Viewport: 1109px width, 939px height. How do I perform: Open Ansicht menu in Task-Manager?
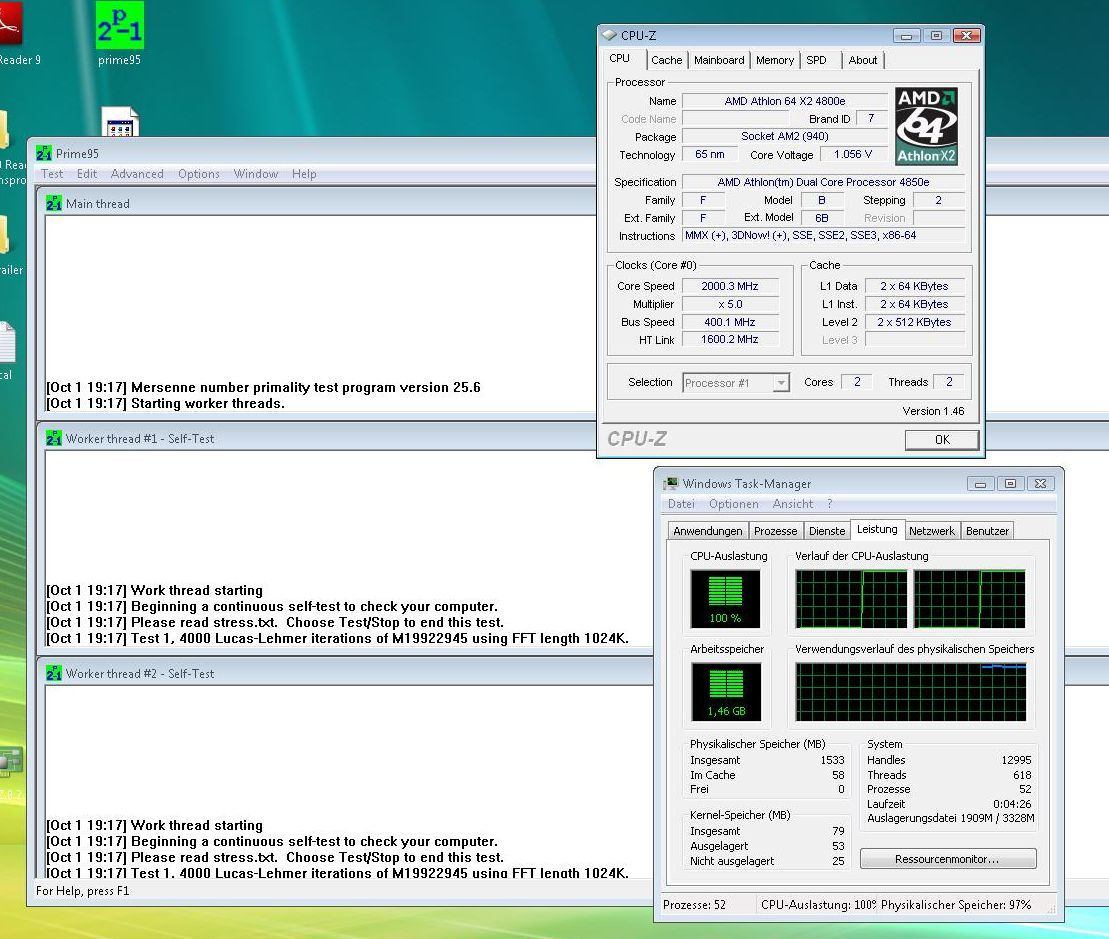tap(793, 504)
